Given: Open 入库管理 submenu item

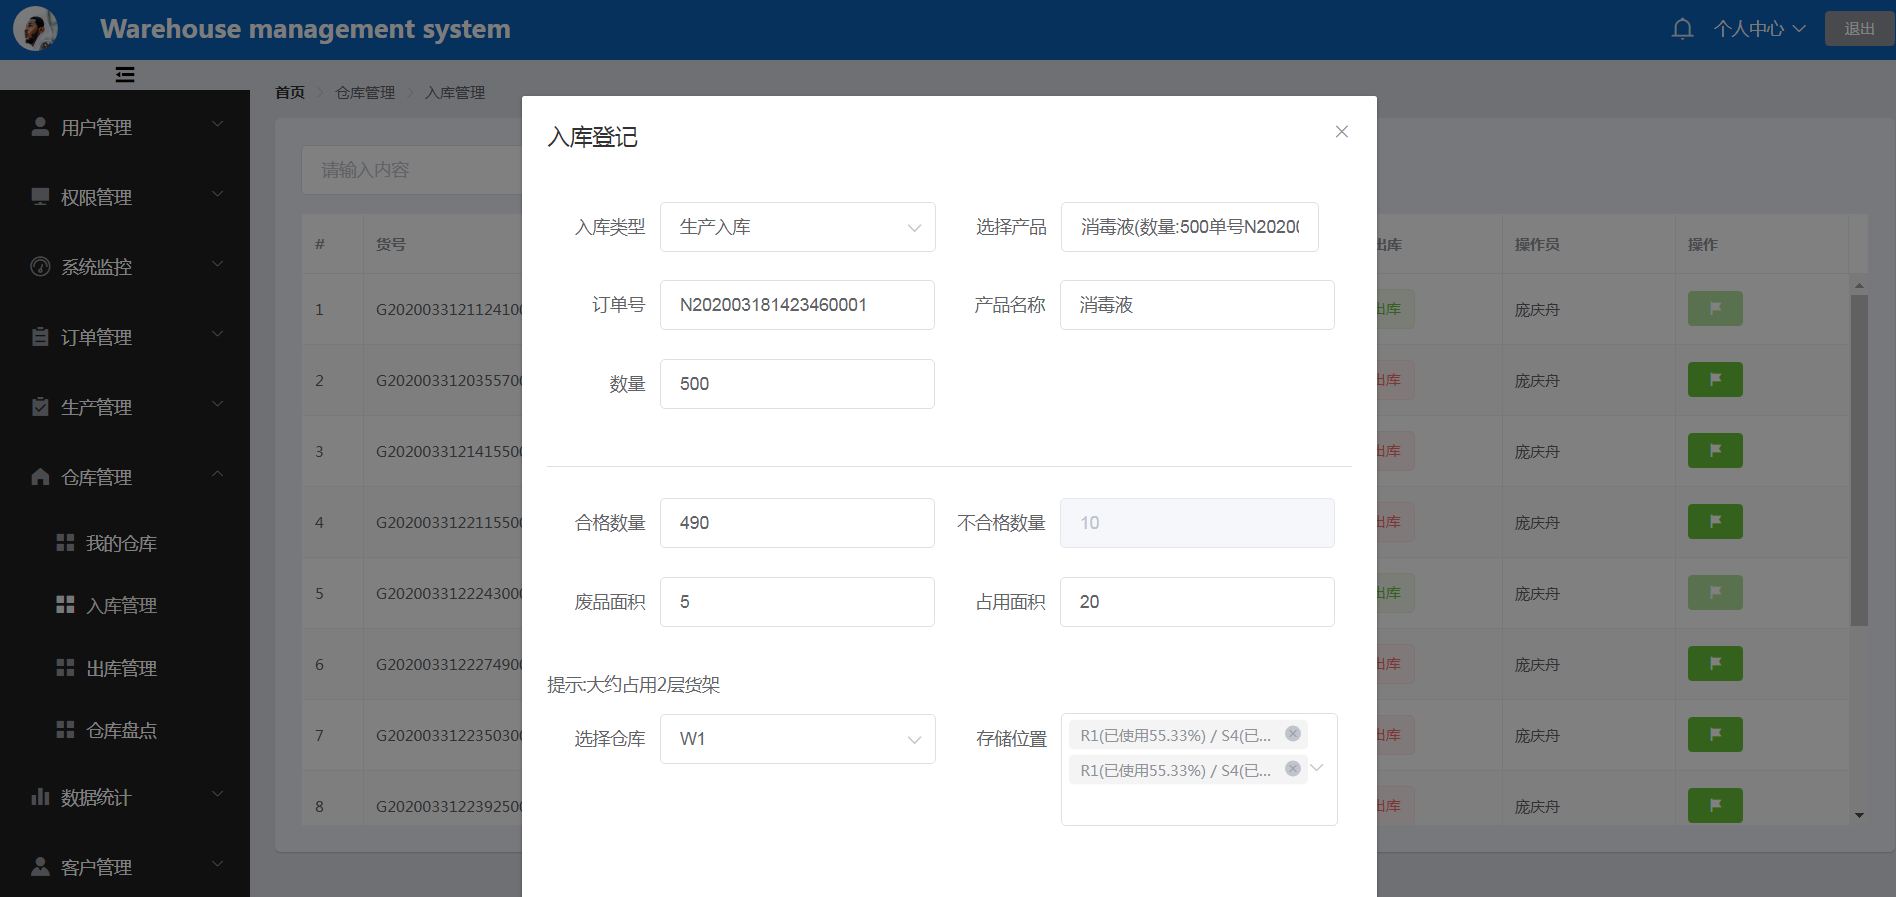Looking at the screenshot, I should (125, 605).
